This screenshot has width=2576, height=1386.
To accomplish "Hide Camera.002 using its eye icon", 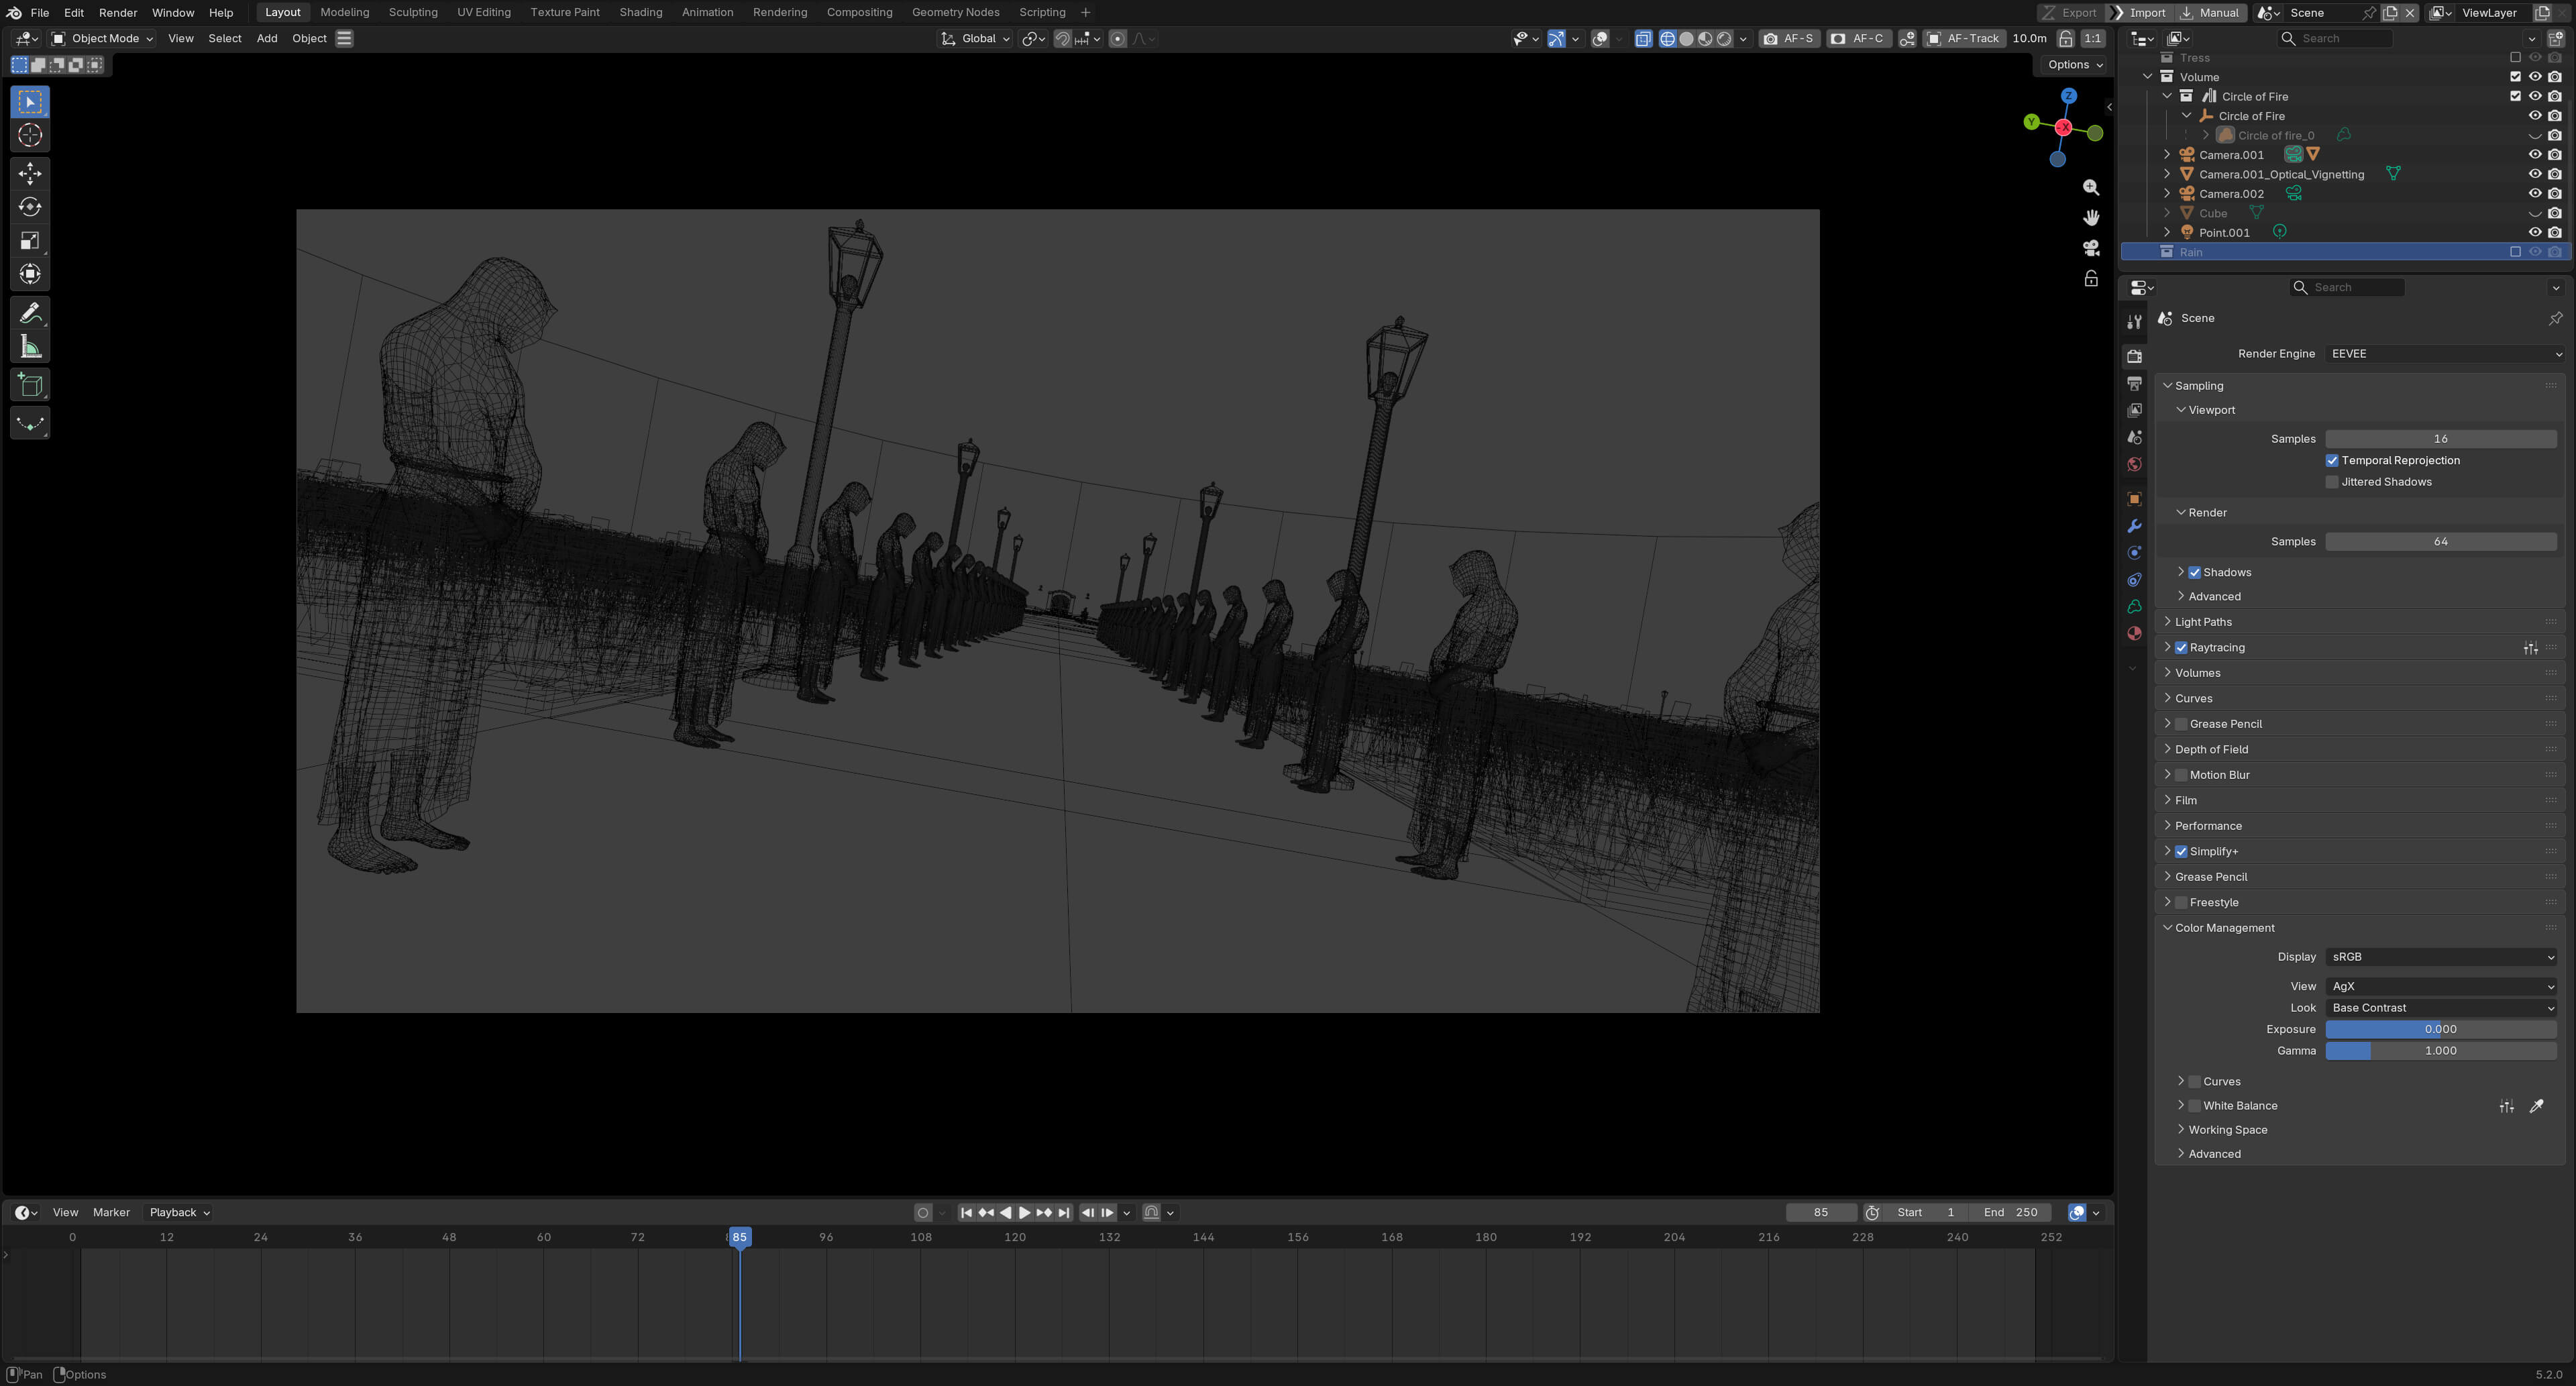I will pos(2534,194).
